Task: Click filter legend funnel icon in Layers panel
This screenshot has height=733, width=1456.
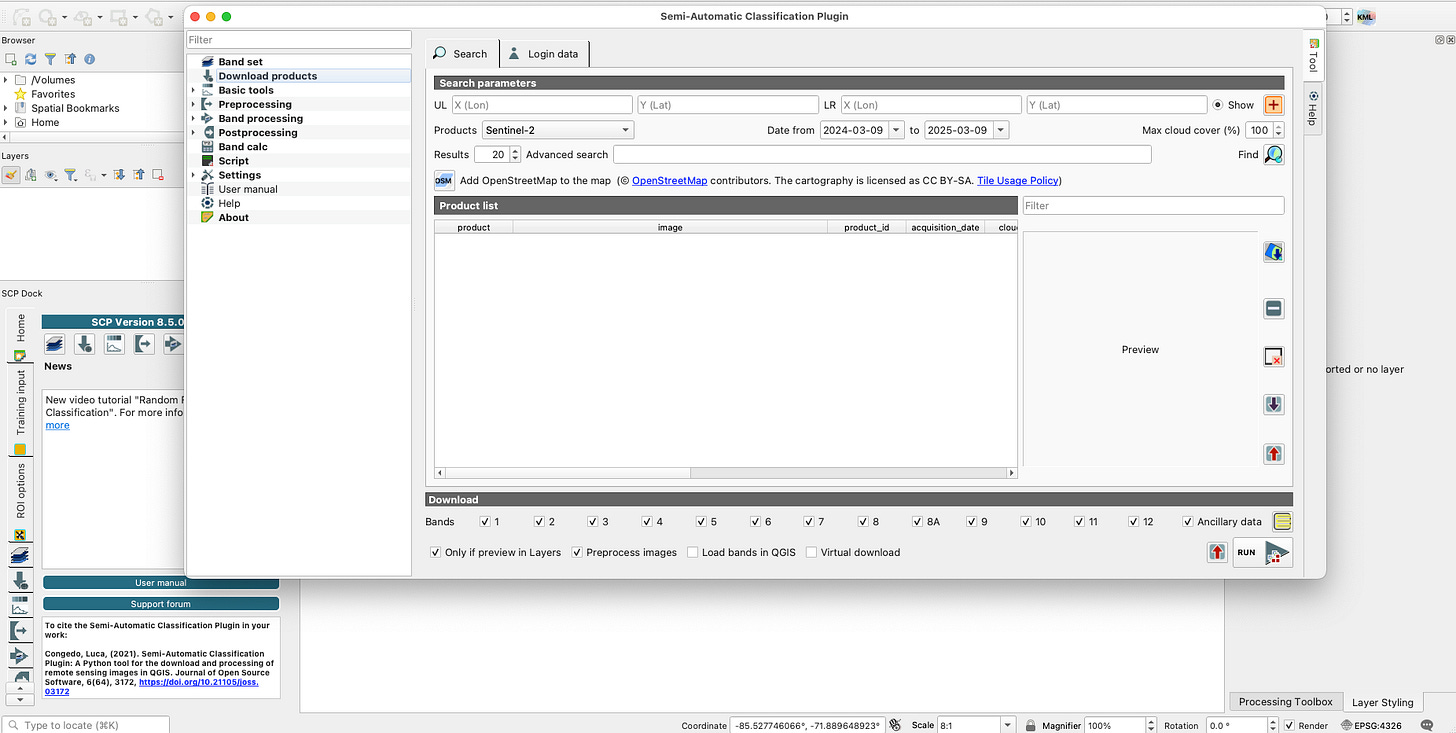Action: (71, 175)
